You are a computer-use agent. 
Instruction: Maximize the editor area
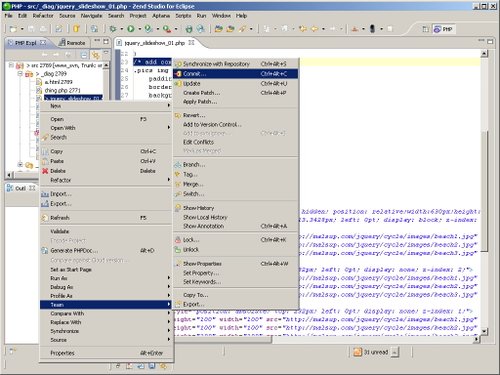[490, 42]
